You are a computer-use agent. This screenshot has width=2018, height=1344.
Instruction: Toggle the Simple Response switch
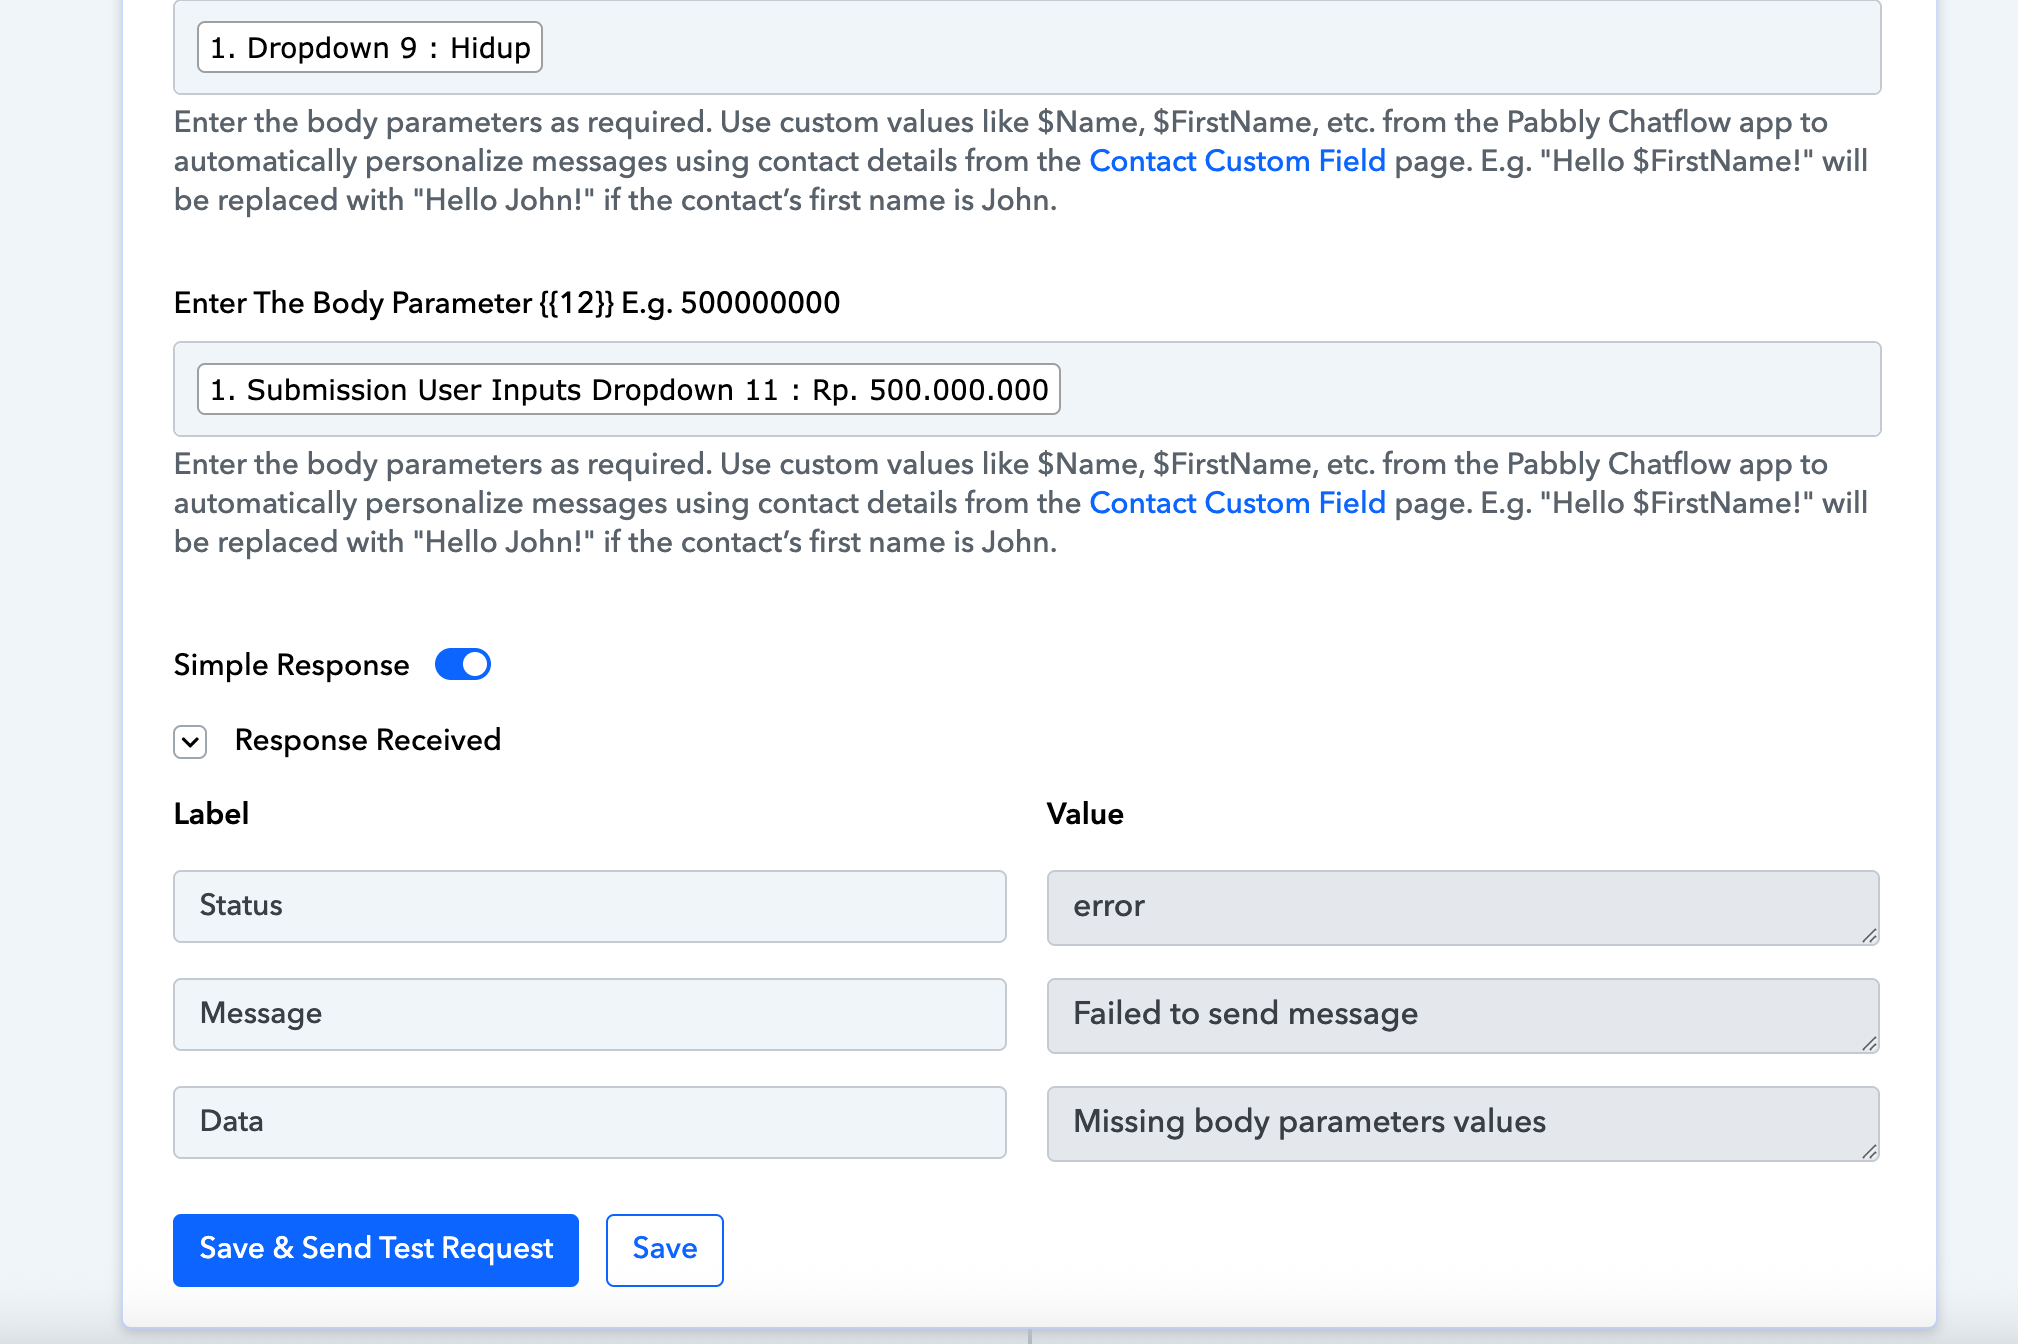(462, 665)
